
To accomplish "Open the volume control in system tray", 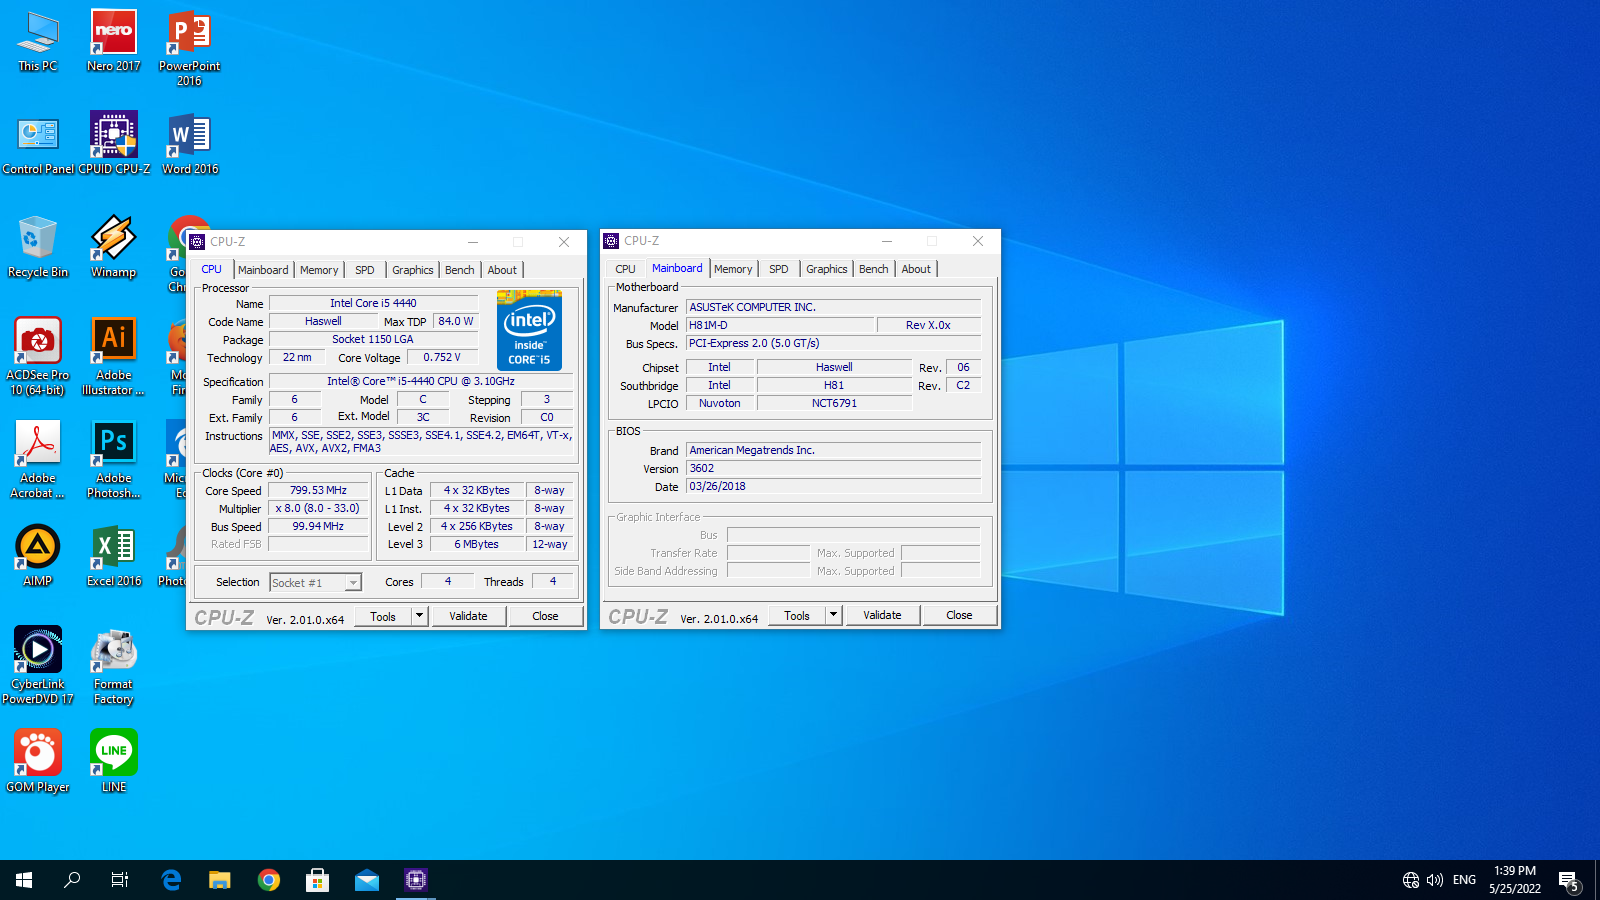I will point(1435,880).
